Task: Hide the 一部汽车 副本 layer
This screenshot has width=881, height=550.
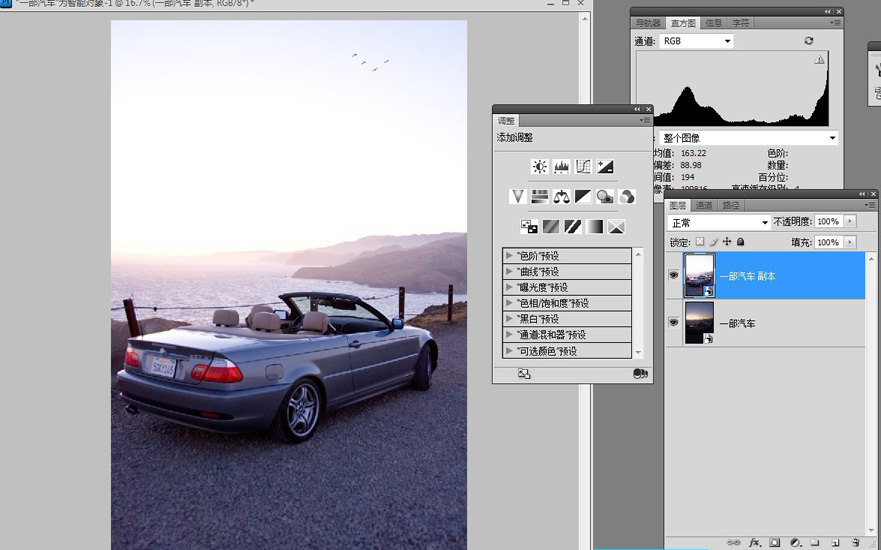Action: pyautogui.click(x=674, y=275)
